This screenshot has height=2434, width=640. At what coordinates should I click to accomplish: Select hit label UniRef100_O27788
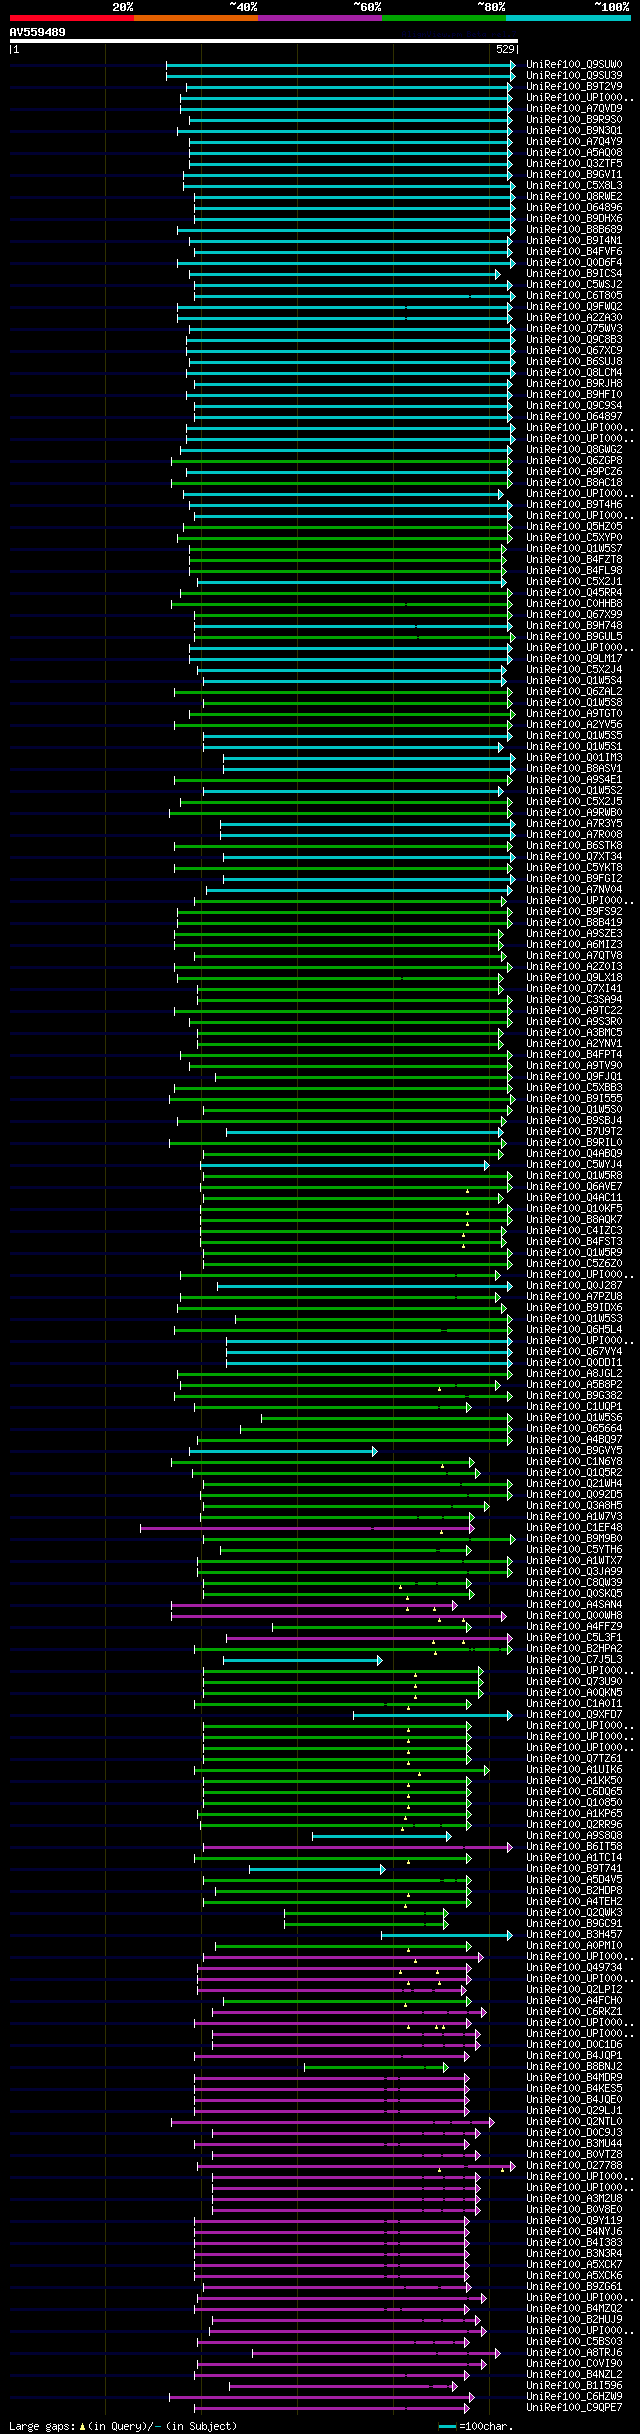coord(574,2166)
